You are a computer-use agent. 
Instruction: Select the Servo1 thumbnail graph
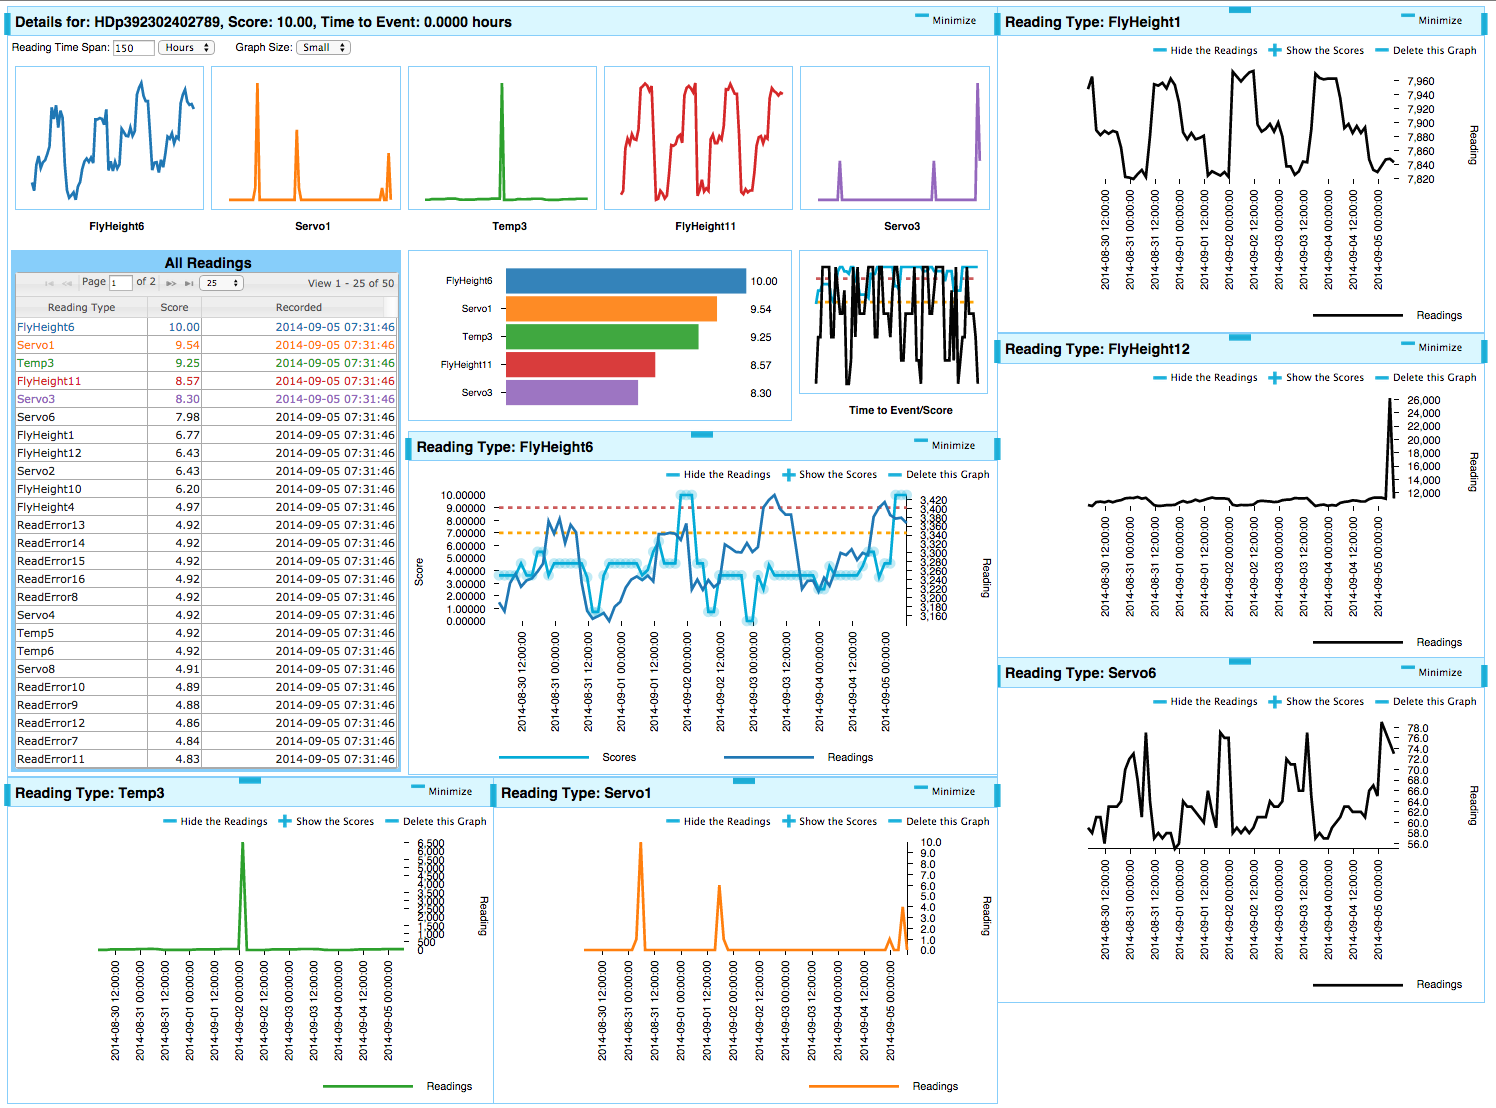tap(306, 138)
